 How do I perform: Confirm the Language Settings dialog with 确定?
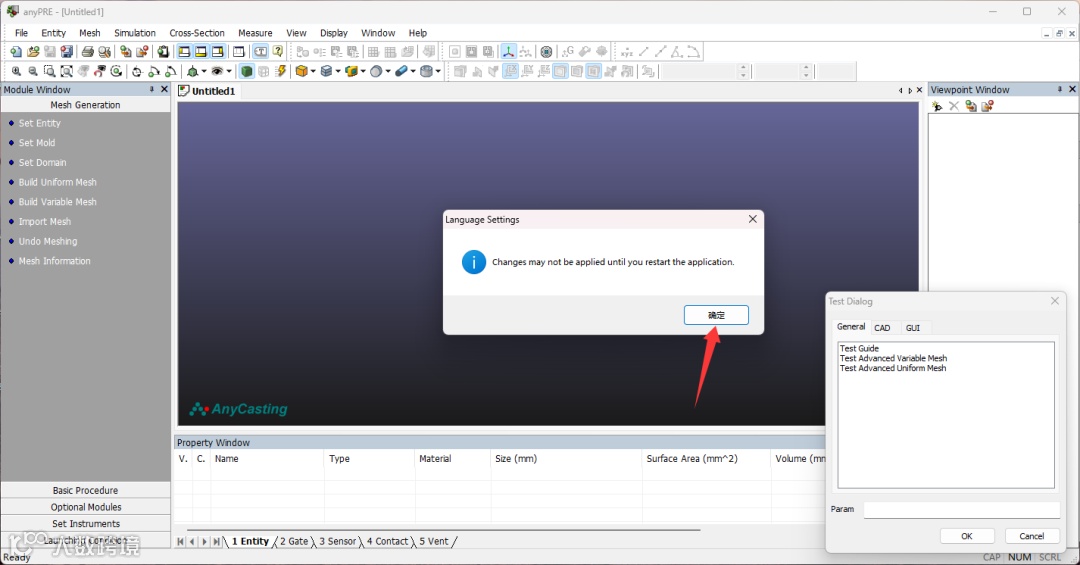point(716,315)
